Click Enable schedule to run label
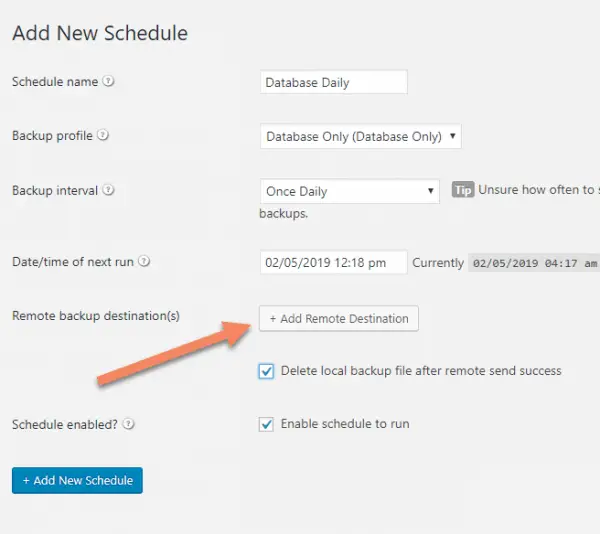 345,424
